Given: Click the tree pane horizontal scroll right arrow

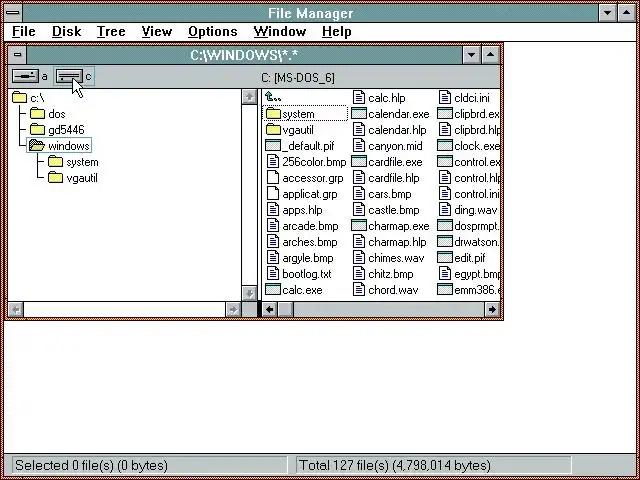Looking at the screenshot, I should click(233, 310).
